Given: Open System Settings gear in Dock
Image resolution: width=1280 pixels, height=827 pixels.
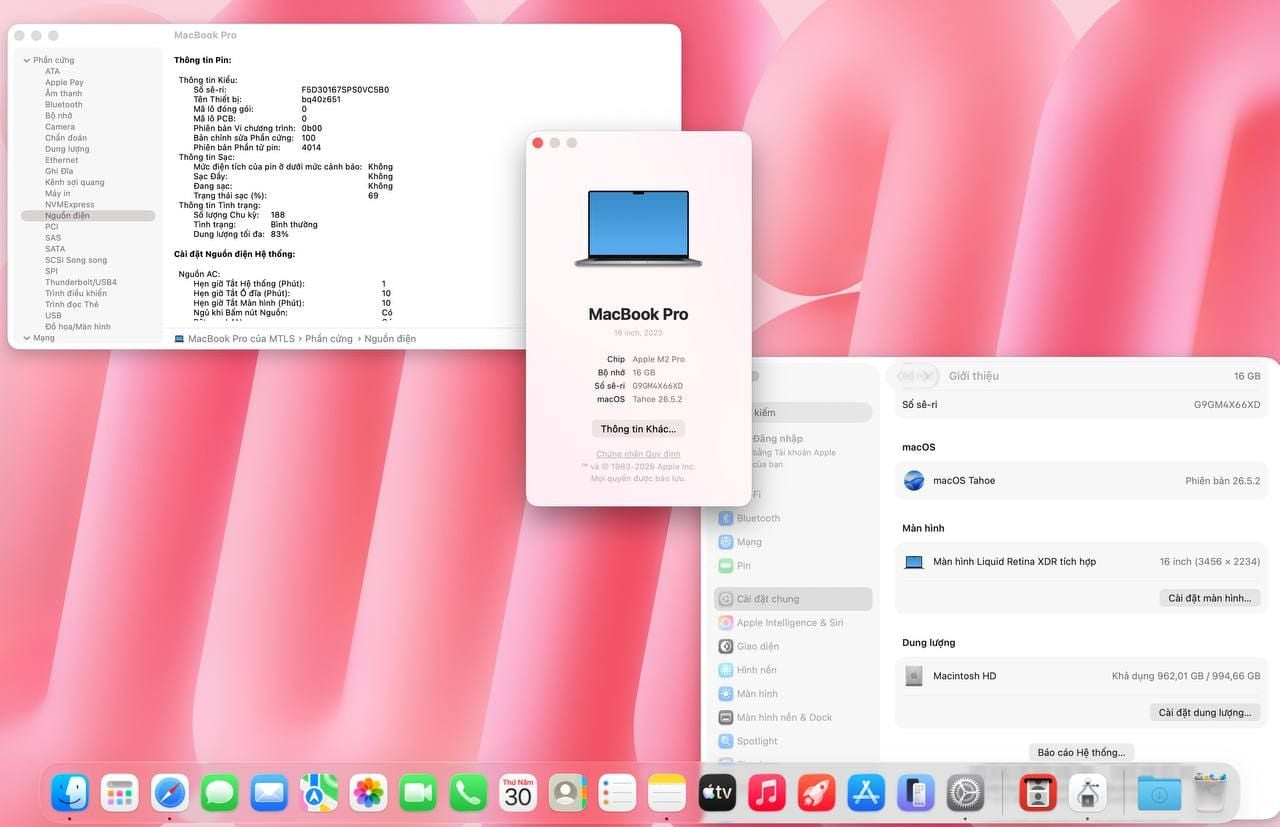Looking at the screenshot, I should coord(966,793).
